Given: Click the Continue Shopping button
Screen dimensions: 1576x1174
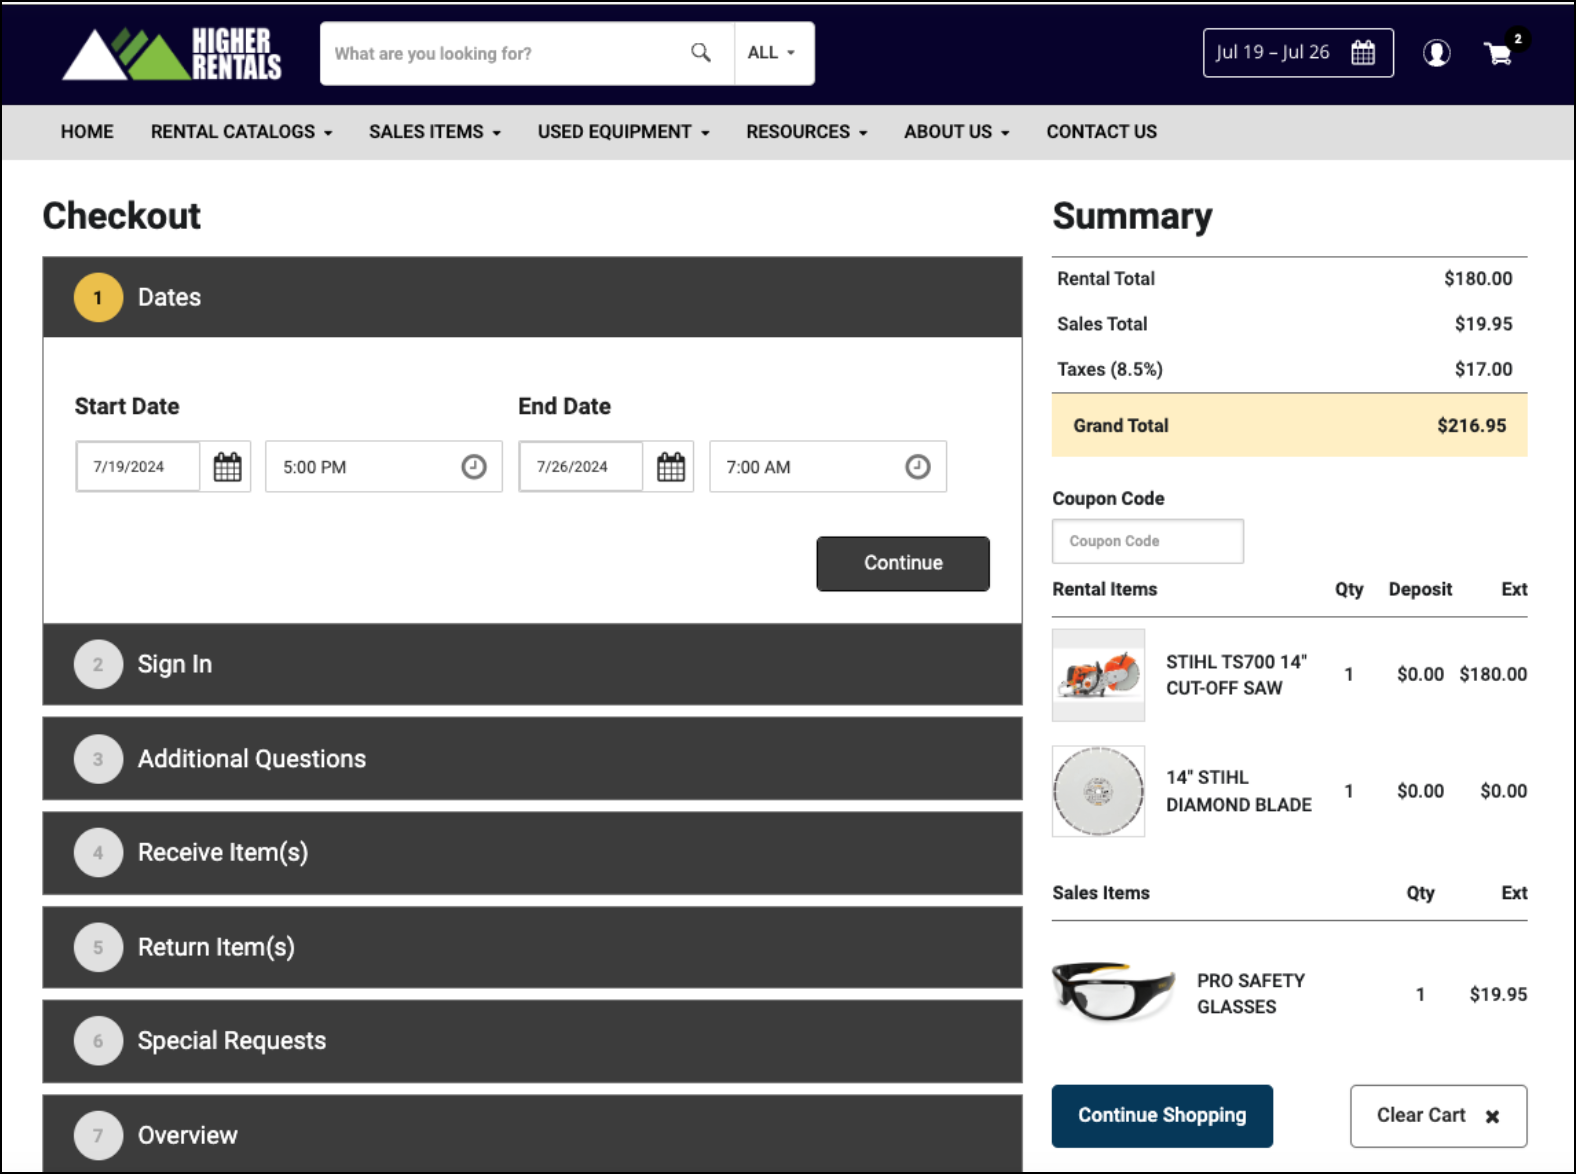Looking at the screenshot, I should click(1162, 1116).
